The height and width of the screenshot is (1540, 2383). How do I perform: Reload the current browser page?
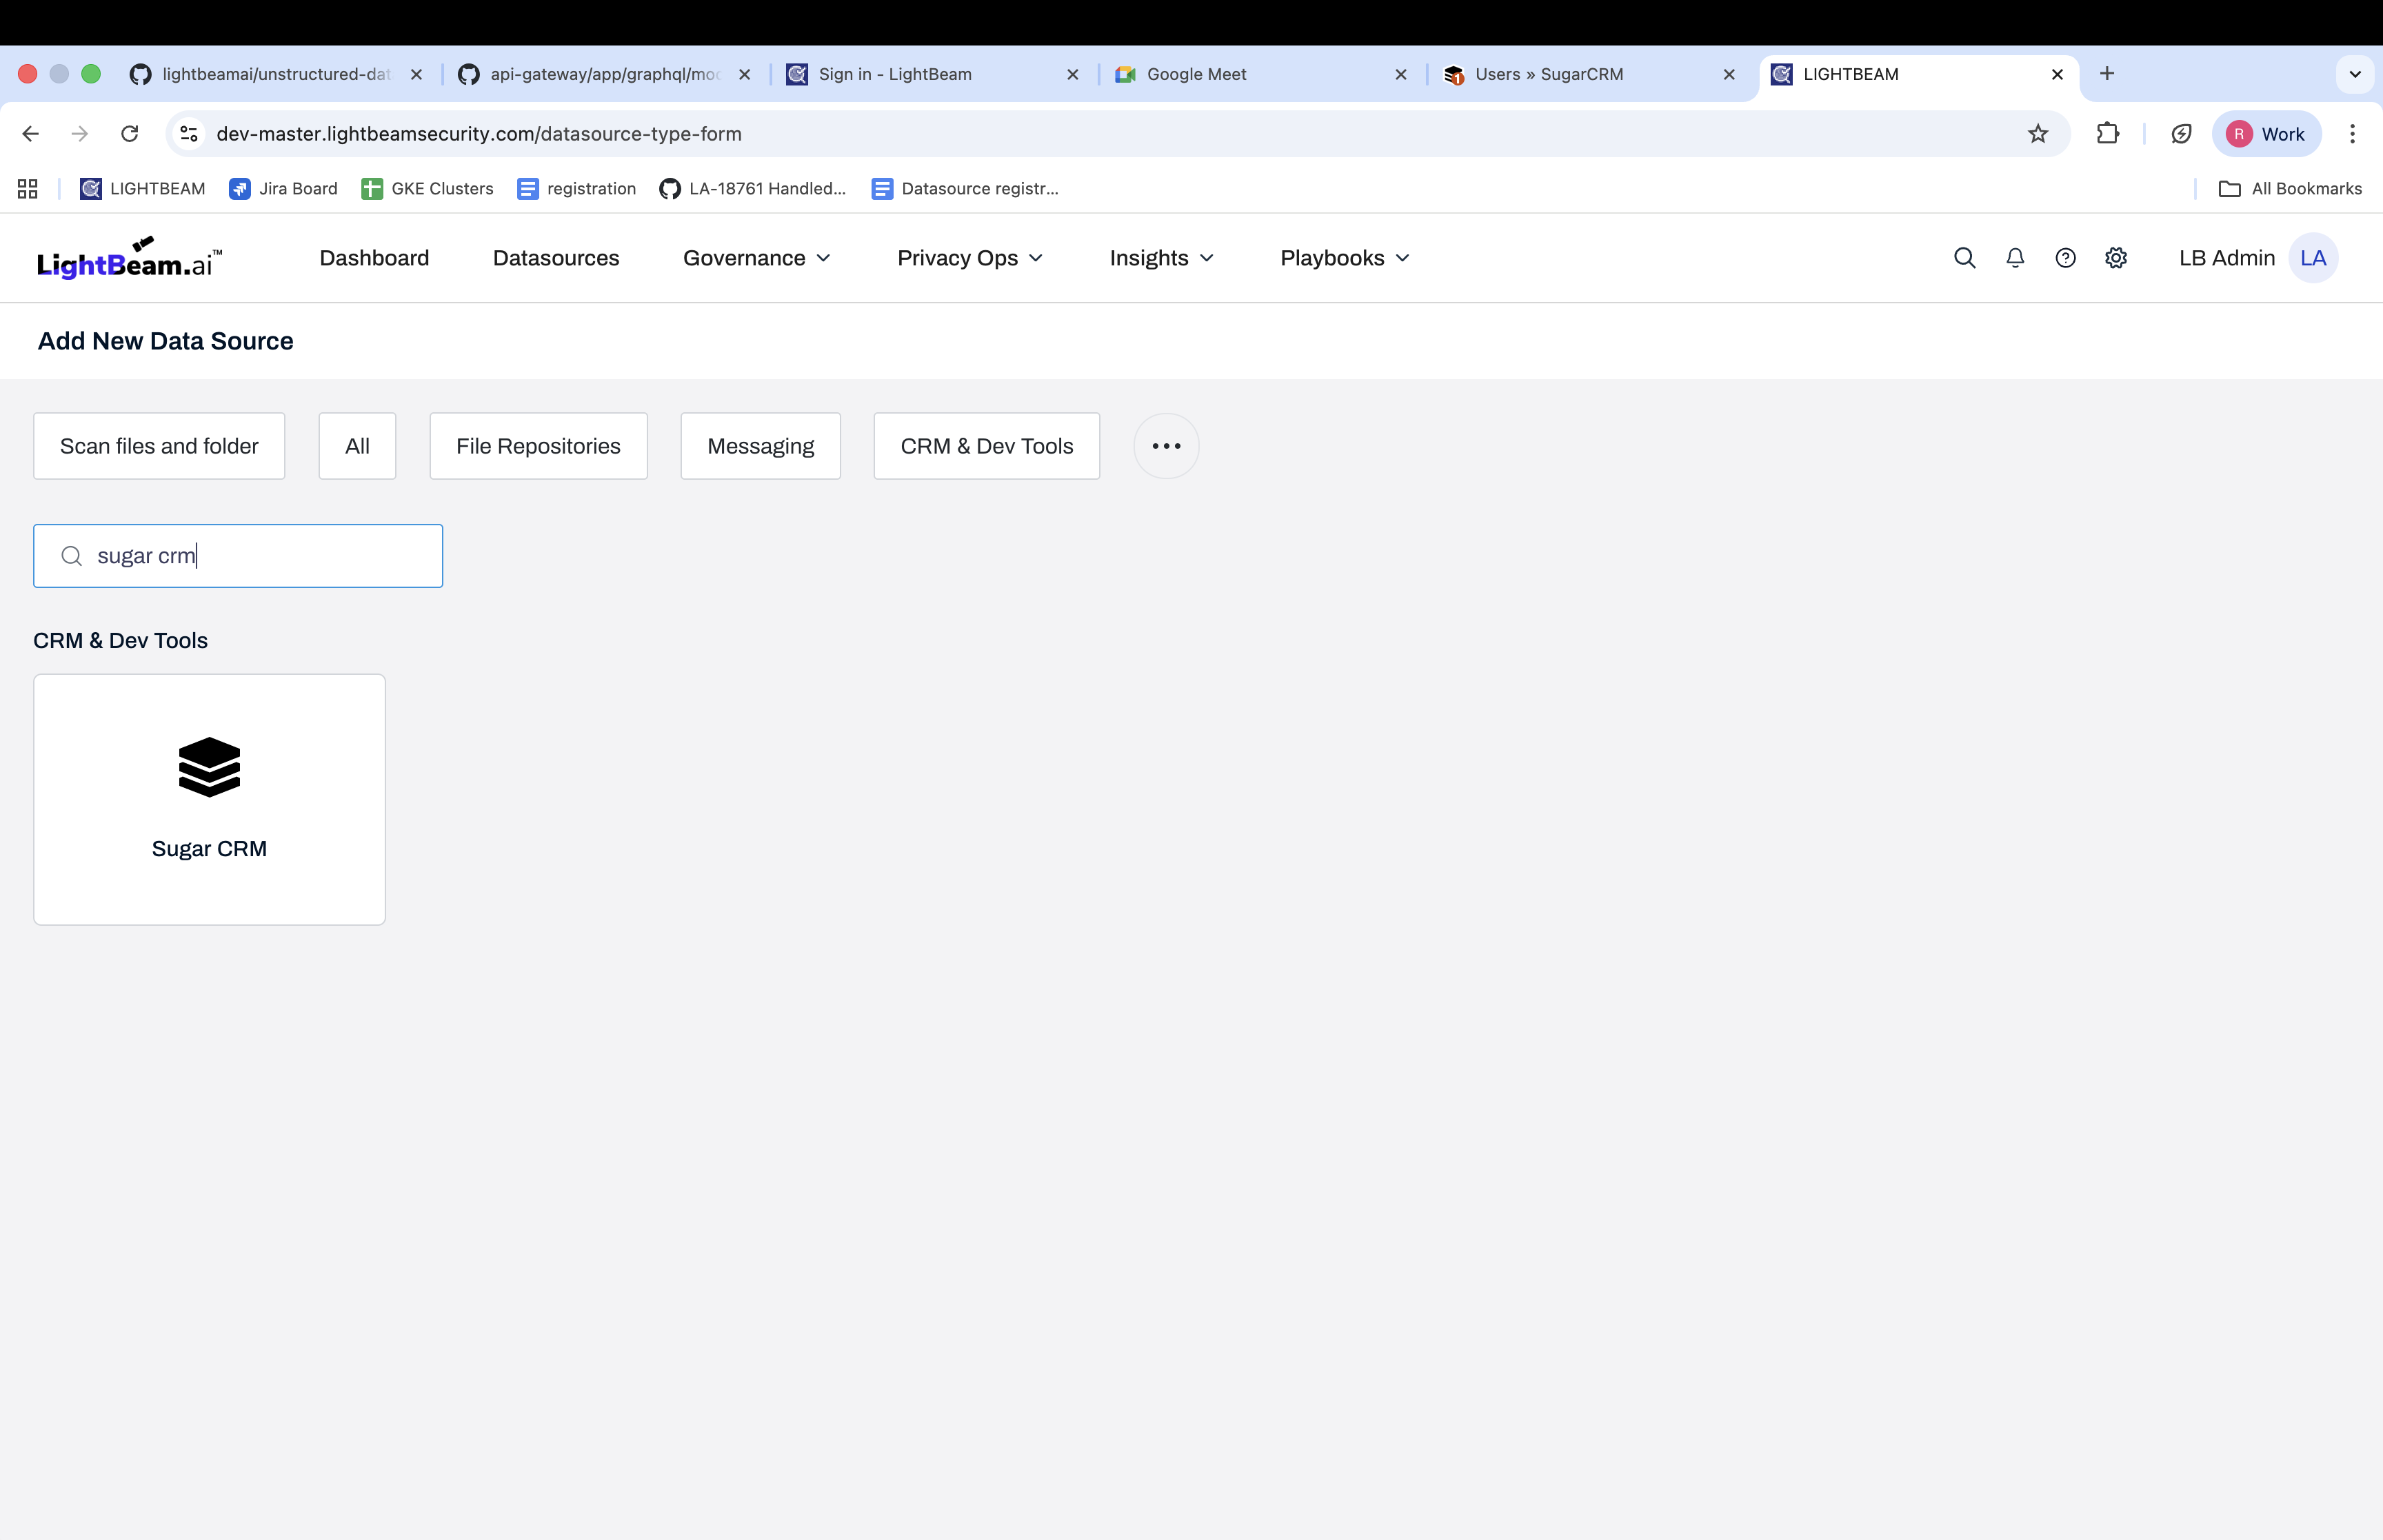point(130,134)
